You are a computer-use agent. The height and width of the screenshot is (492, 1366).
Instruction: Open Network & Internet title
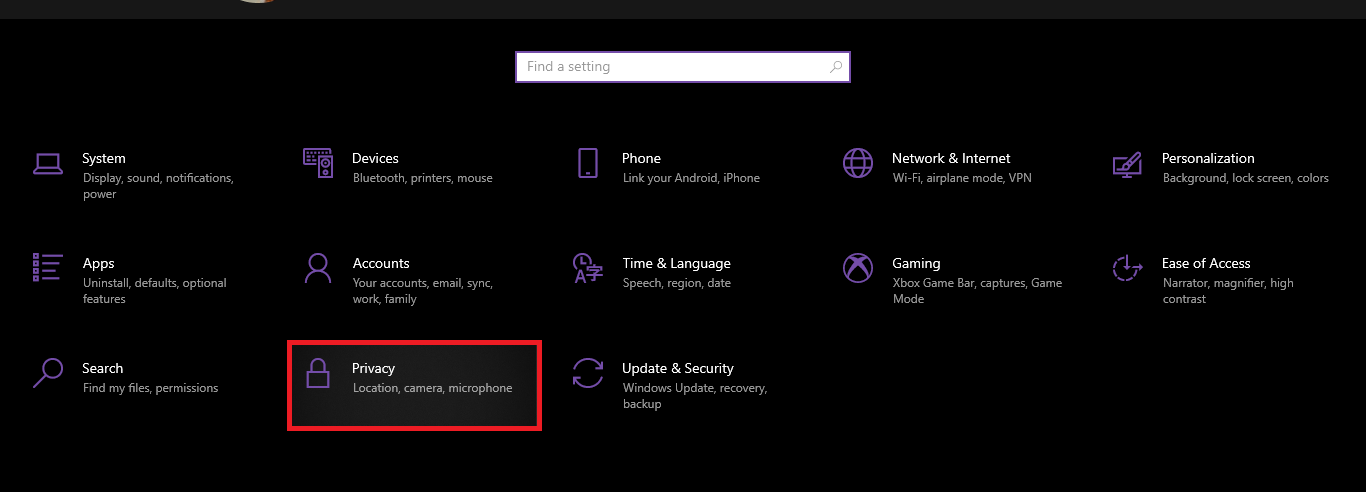point(951,158)
